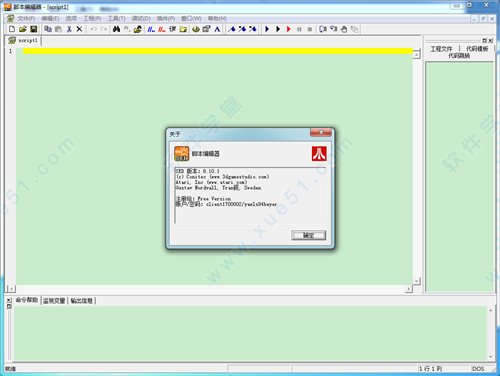The height and width of the screenshot is (376, 500).
Task: Cut selection with the scissors icon
Action: (69, 29)
